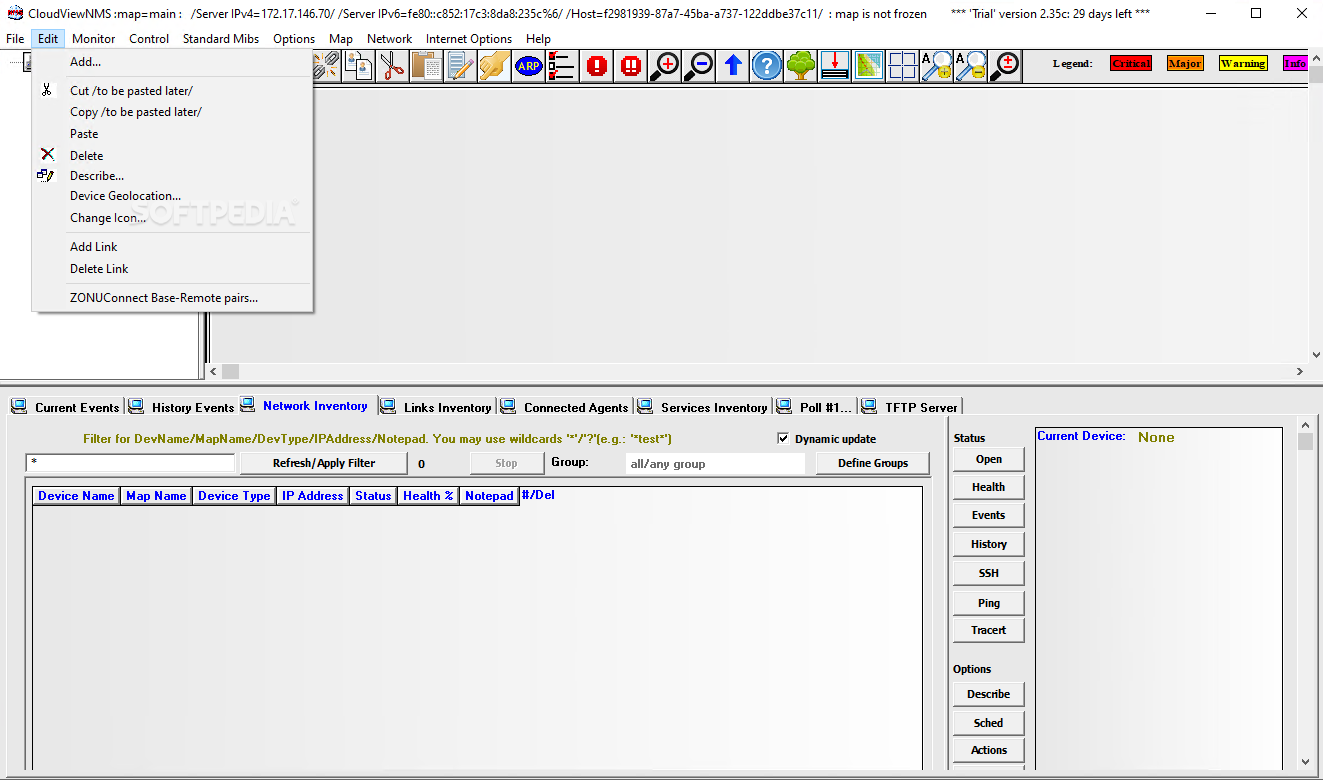Viewport: 1323px width, 780px height.
Task: Click the Group all/any group field
Action: [715, 464]
